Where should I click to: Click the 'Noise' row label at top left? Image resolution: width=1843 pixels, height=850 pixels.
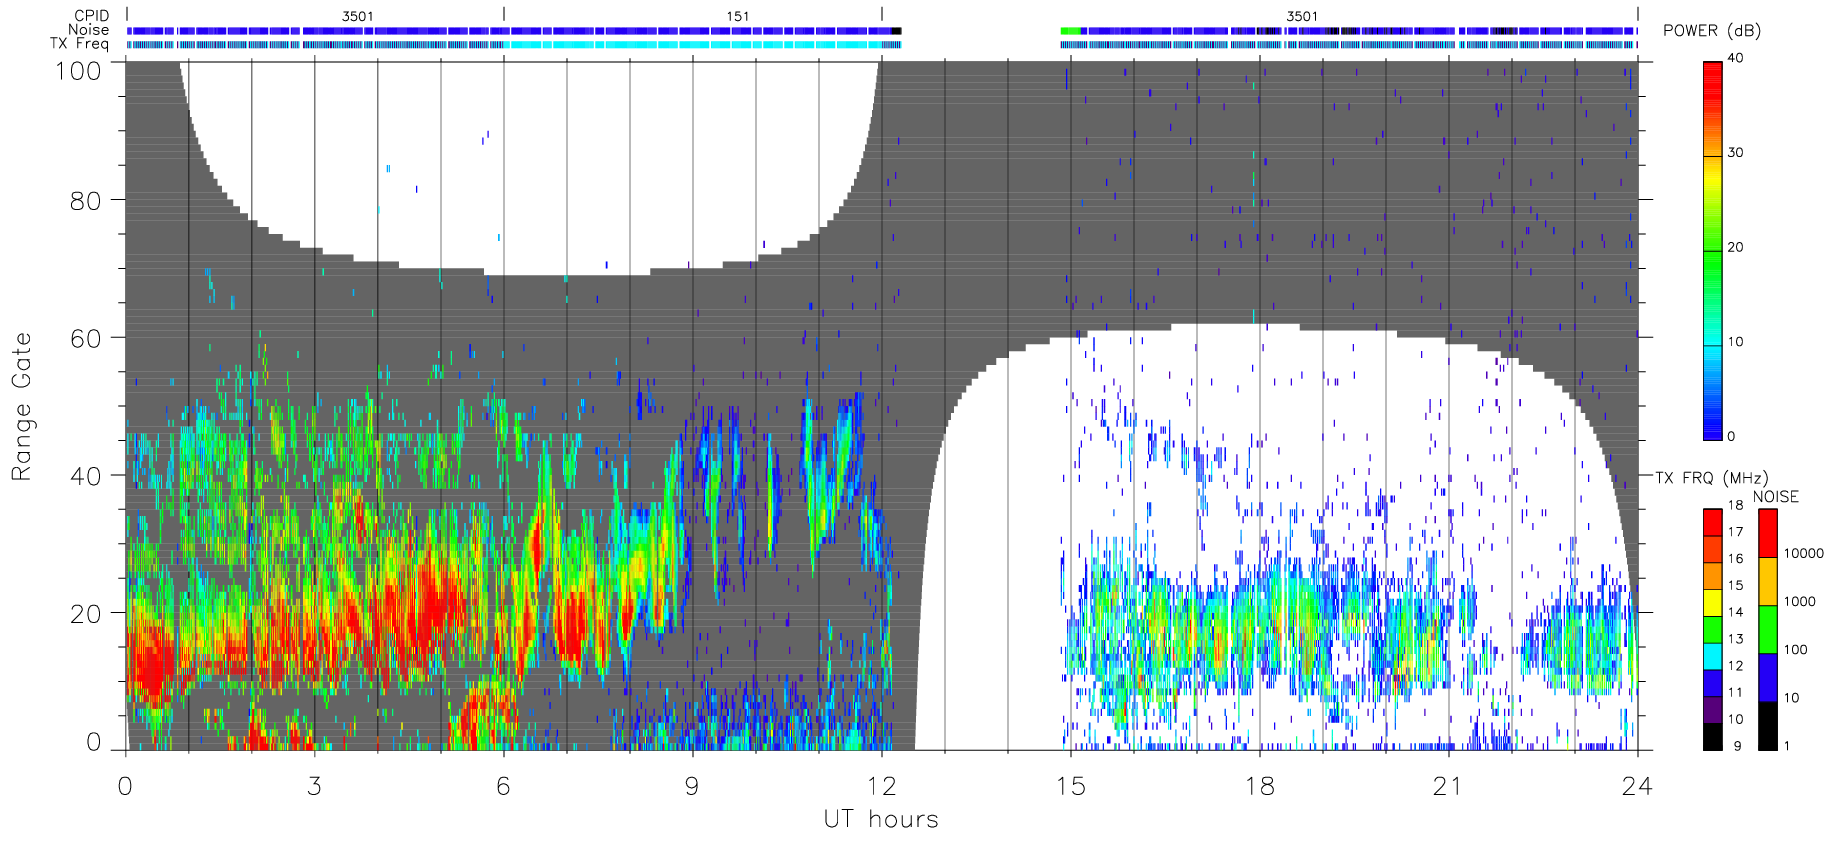88,30
